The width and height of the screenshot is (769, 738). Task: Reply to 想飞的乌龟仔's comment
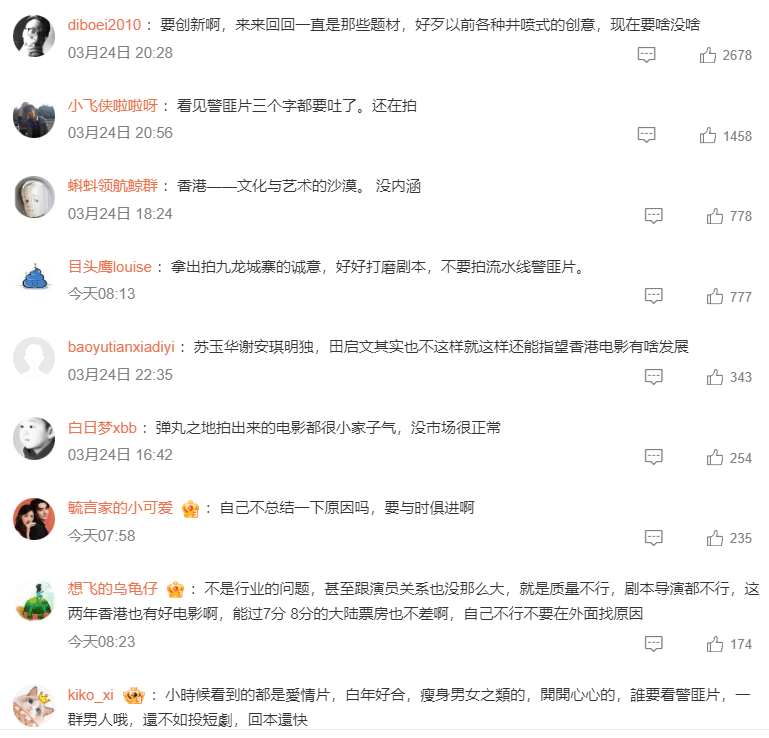pos(653,644)
